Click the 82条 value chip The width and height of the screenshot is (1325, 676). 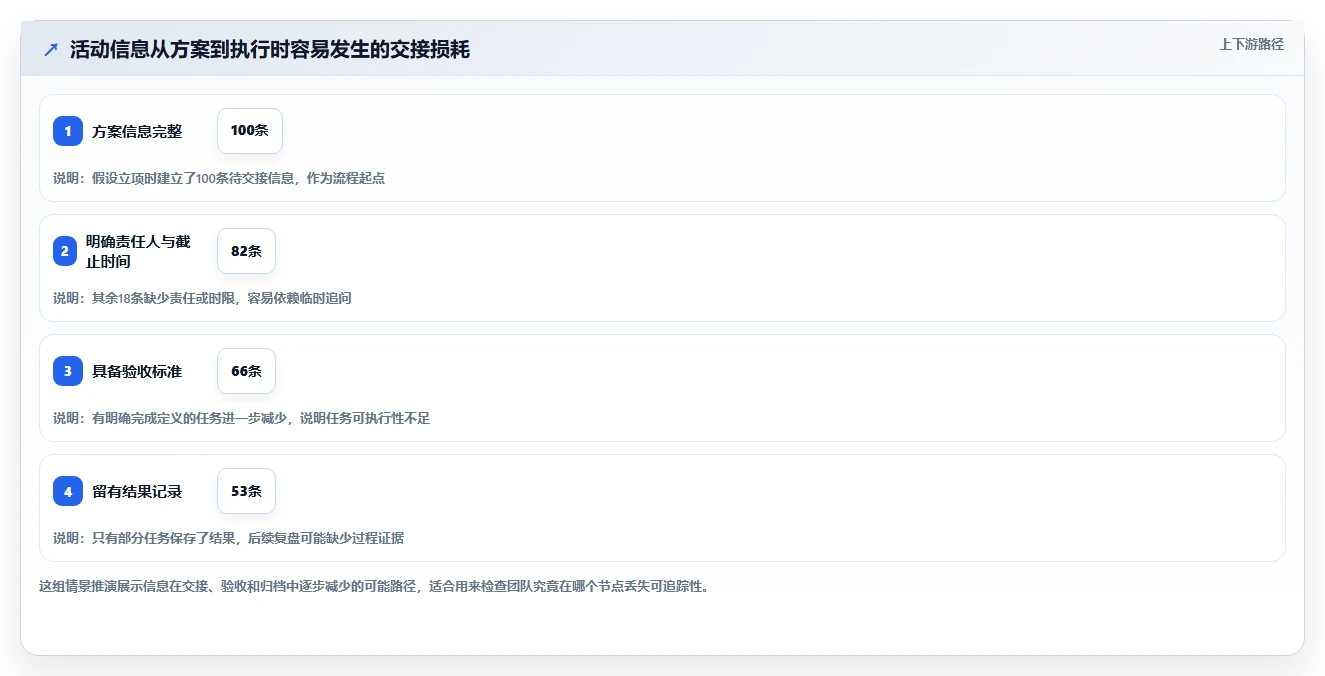point(246,251)
